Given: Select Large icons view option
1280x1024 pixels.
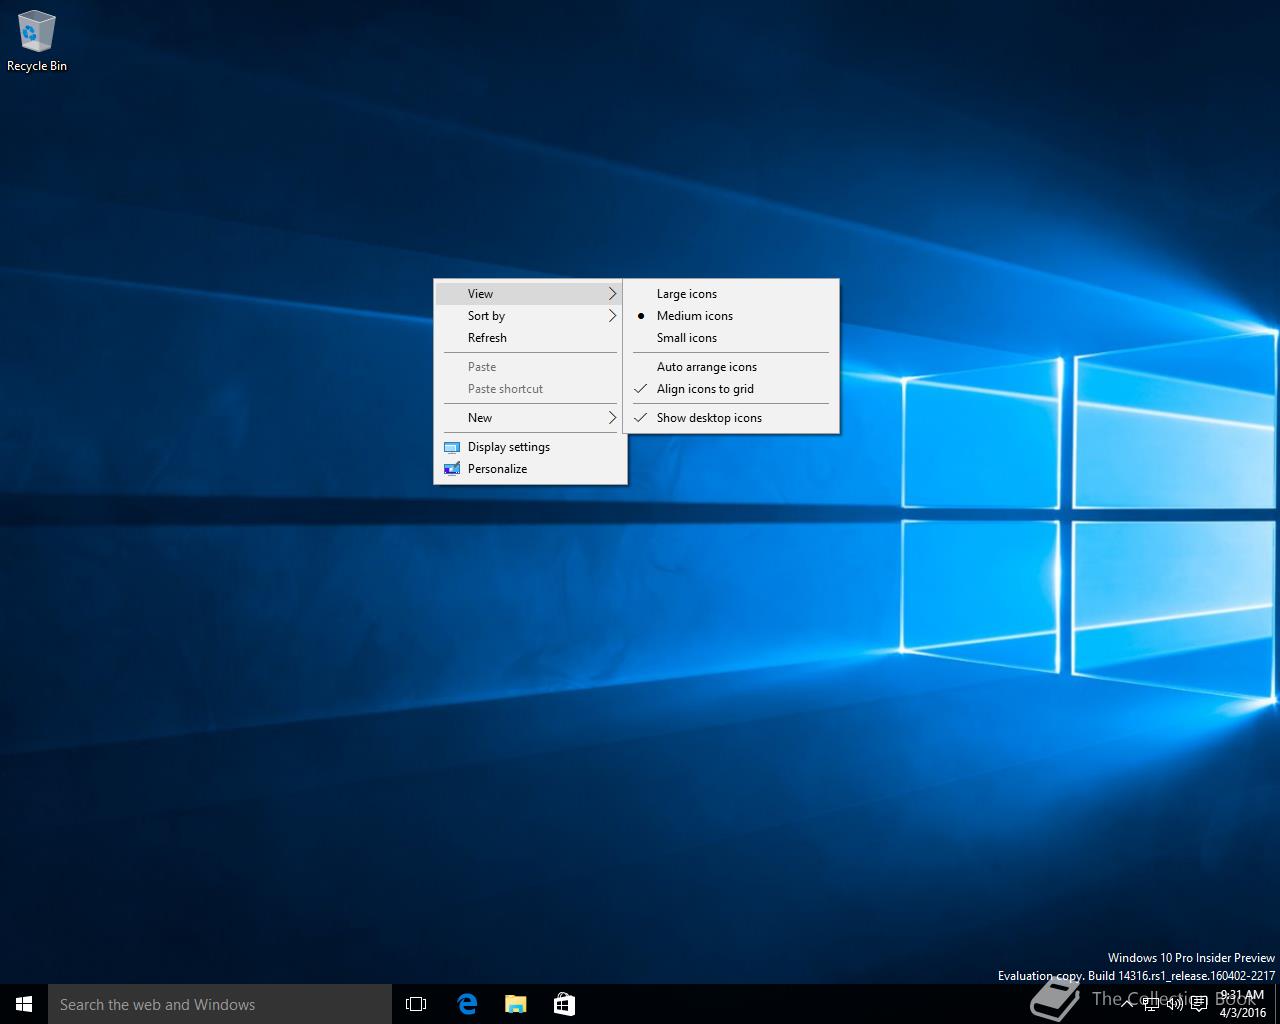Looking at the screenshot, I should [x=731, y=294].
